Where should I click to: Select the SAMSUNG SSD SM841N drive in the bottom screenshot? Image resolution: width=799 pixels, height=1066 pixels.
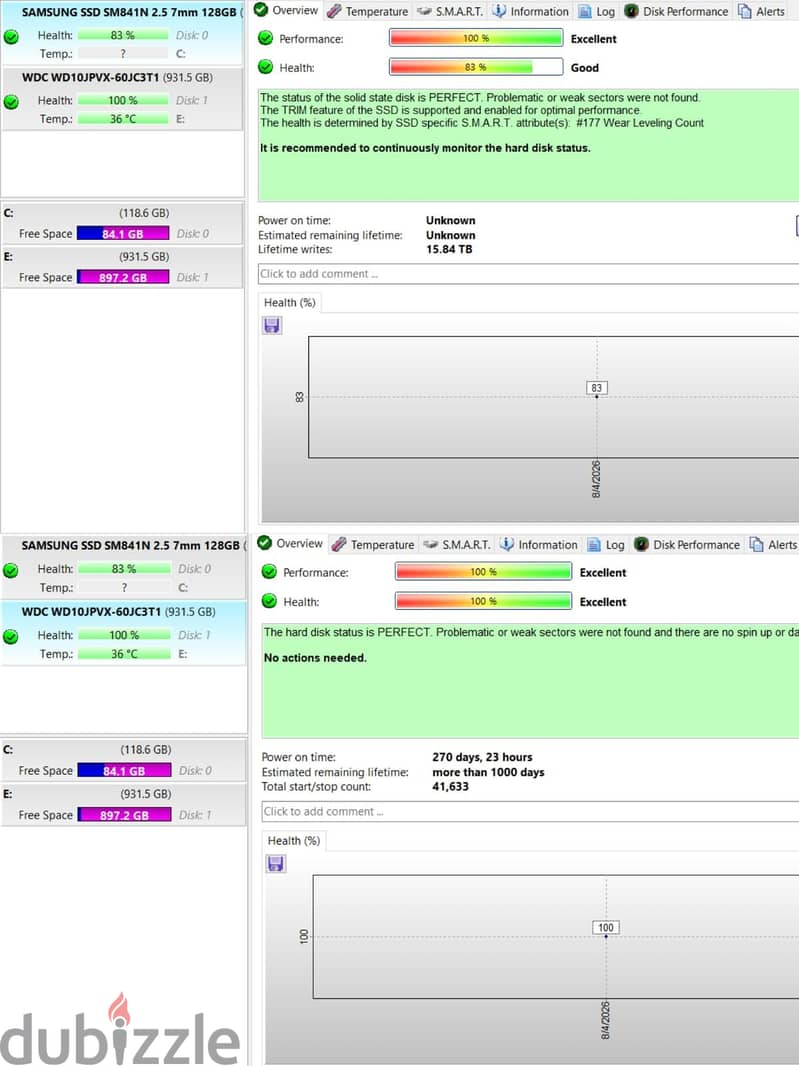(x=124, y=566)
